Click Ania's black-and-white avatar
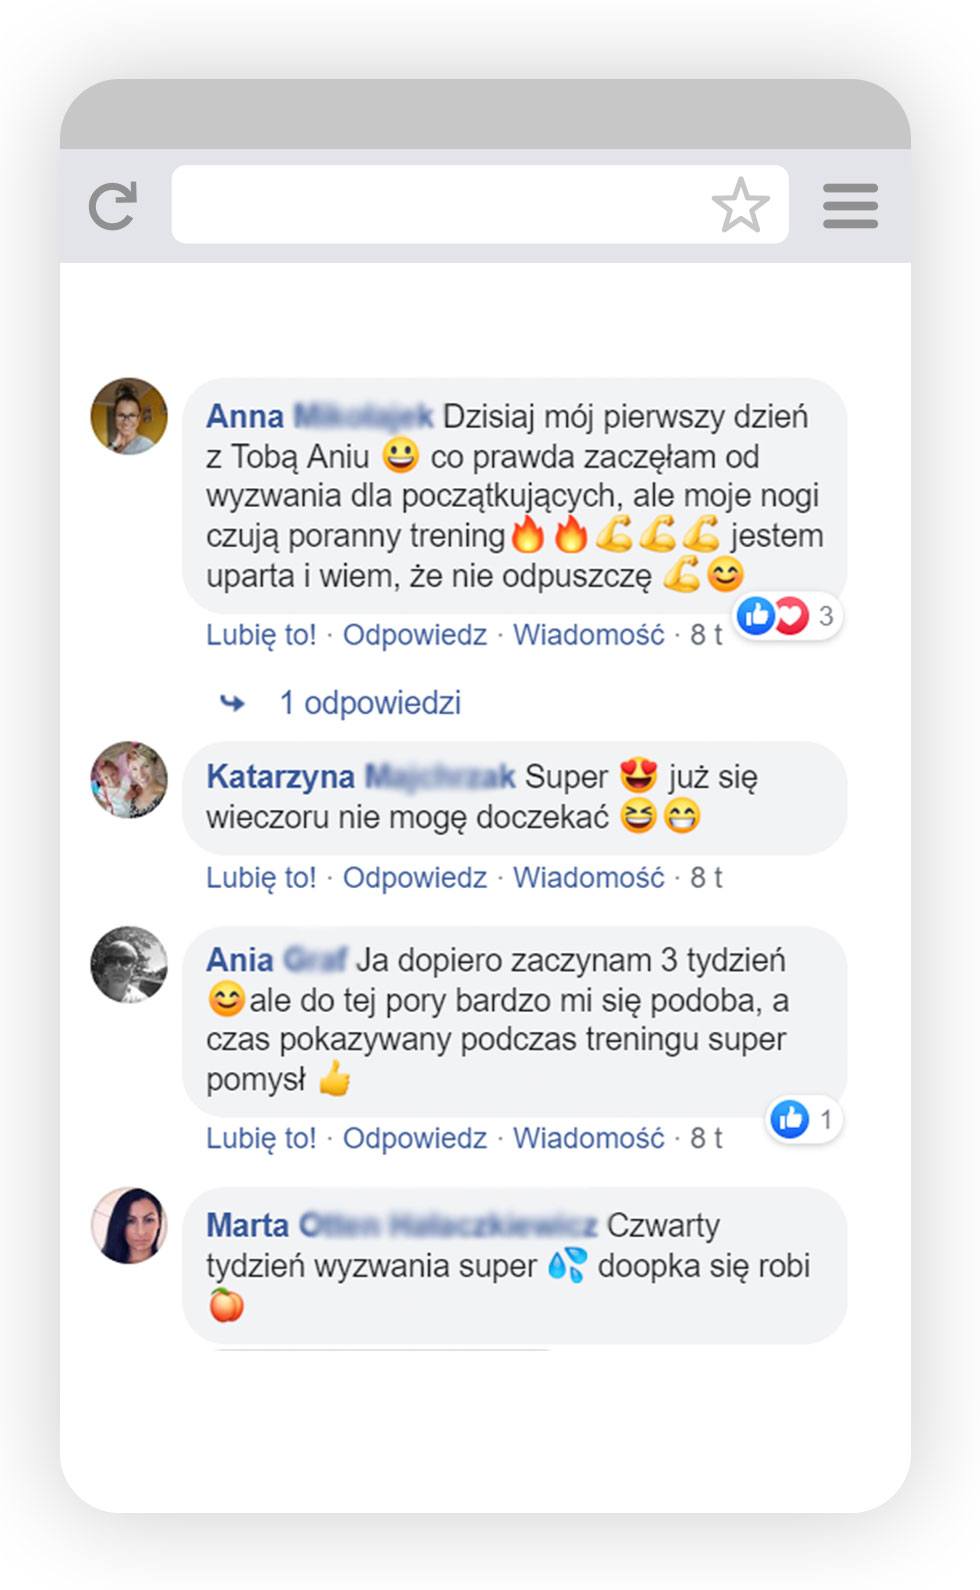Screen dimensions: 980x1590 (x=129, y=965)
